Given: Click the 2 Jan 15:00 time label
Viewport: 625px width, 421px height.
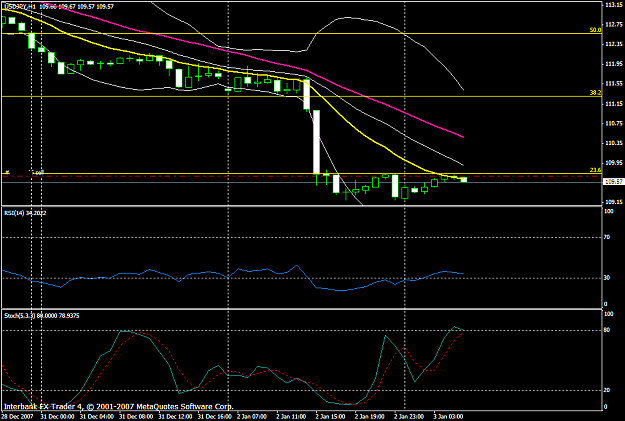Looking at the screenshot, I should click(330, 417).
